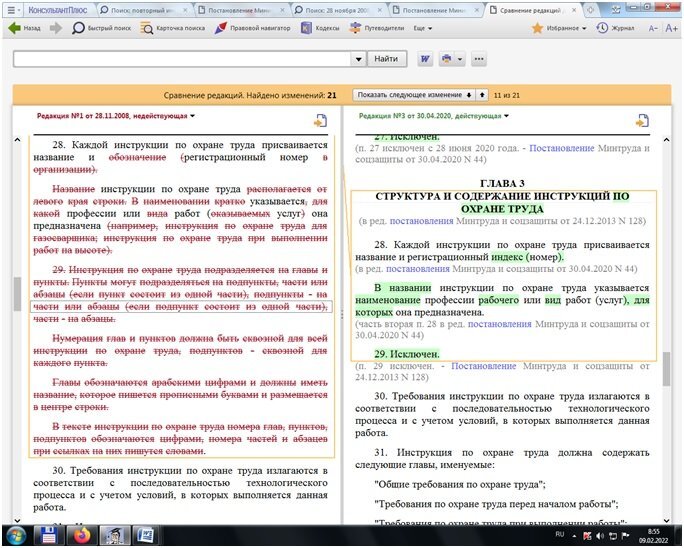Click right pane scroll-up arrow

[x=667, y=140]
